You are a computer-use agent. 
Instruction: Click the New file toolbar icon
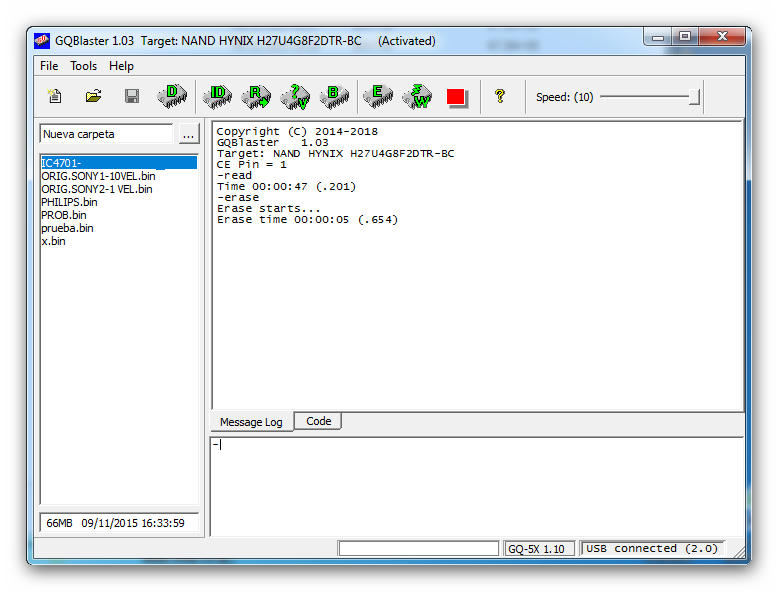55,96
